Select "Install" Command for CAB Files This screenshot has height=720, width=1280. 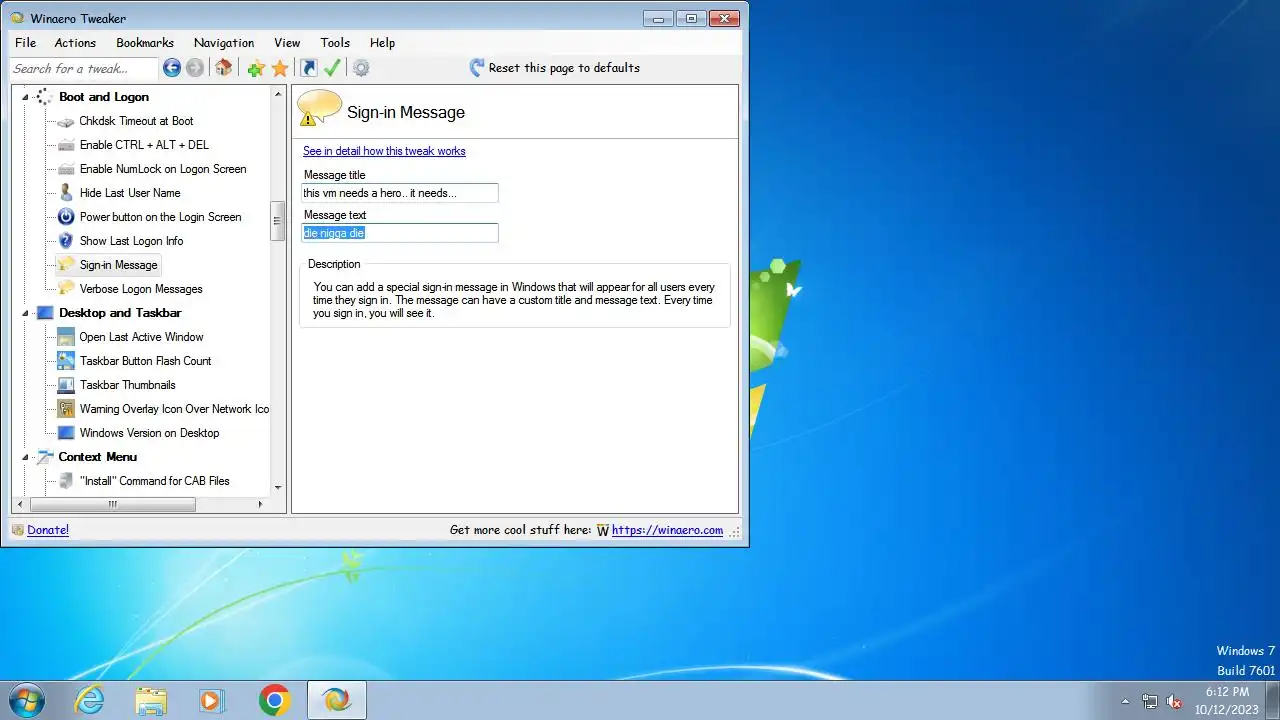(154, 481)
